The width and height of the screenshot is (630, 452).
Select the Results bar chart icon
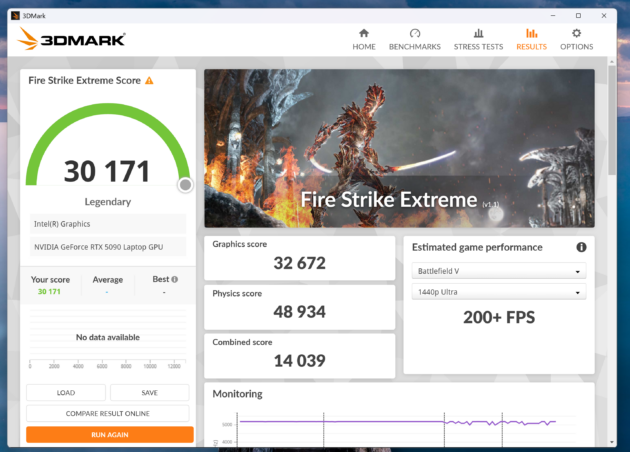click(x=532, y=33)
